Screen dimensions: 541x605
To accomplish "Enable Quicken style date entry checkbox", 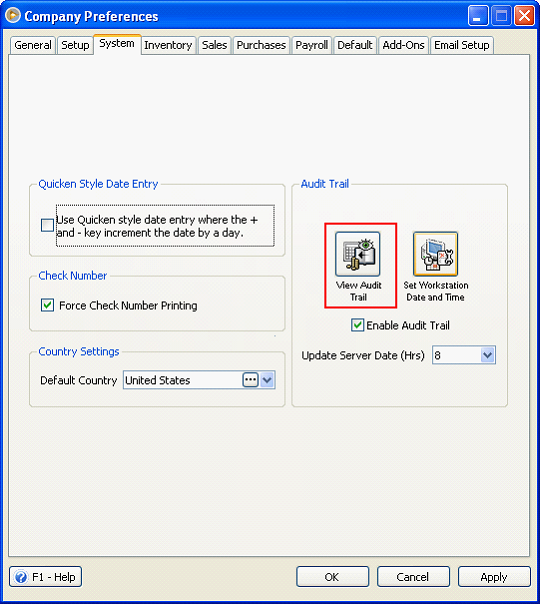I will (47, 225).
